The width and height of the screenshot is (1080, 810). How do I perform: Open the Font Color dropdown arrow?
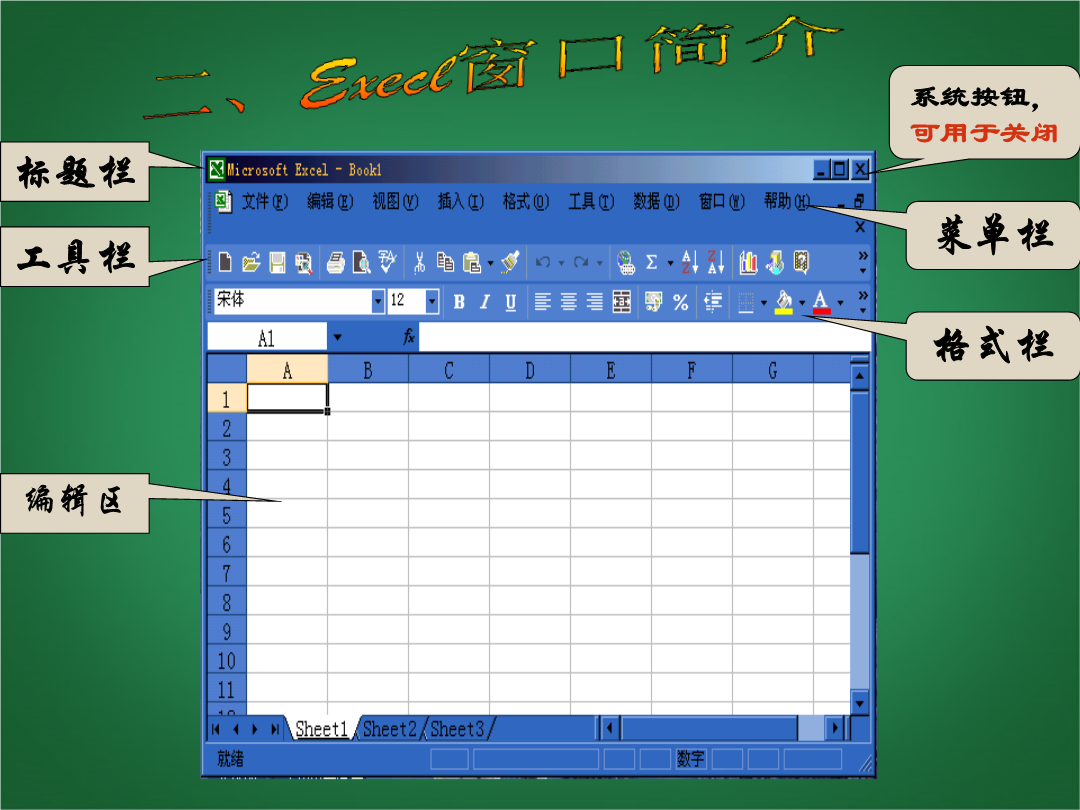click(x=840, y=303)
